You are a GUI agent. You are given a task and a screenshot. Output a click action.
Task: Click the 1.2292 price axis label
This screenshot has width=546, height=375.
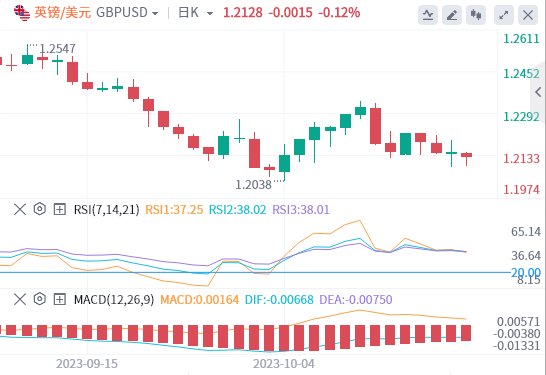(x=521, y=117)
